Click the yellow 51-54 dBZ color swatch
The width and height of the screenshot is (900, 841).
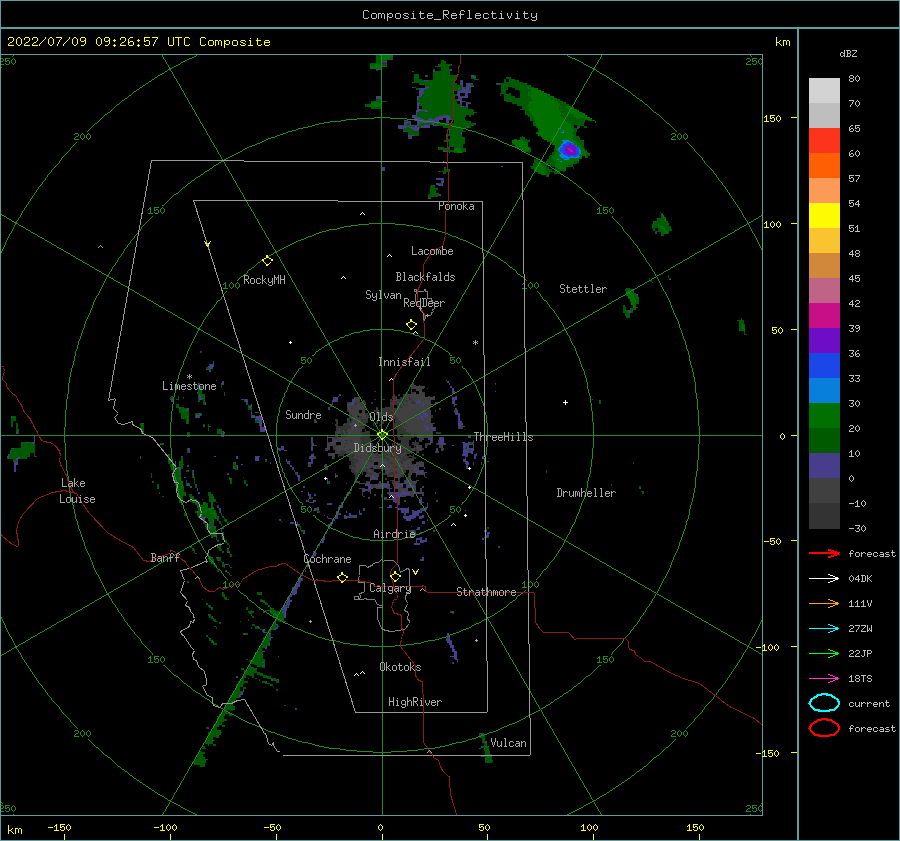click(x=824, y=216)
